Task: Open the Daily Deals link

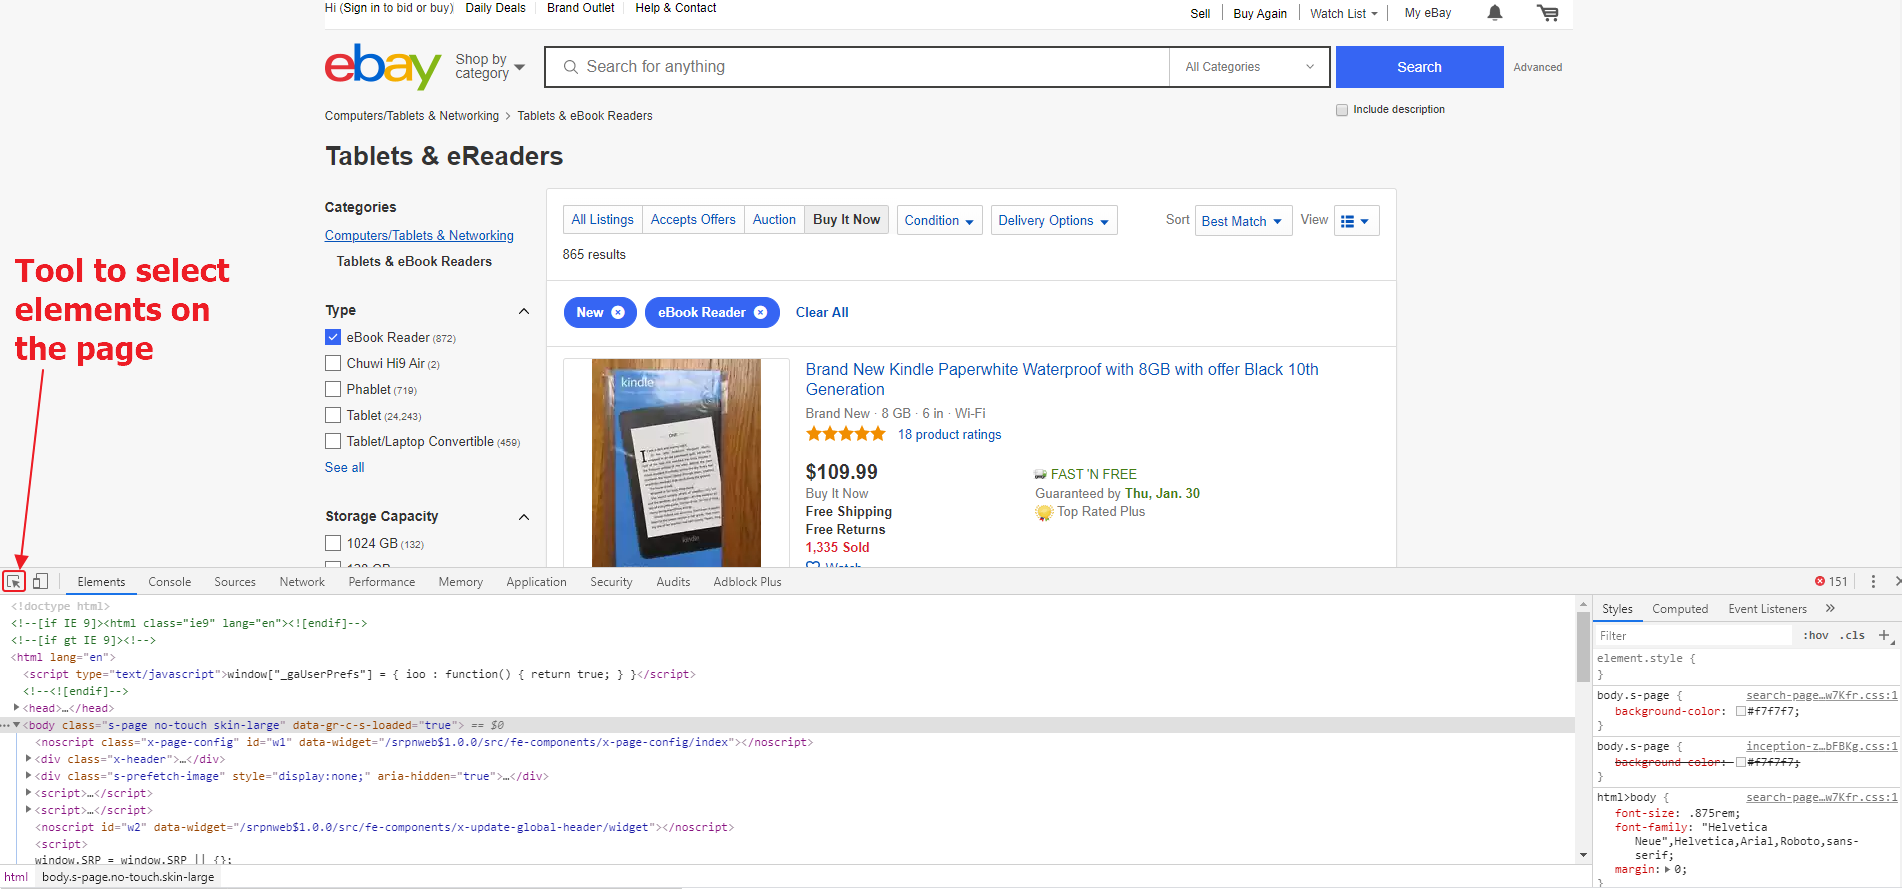Action: 495,8
